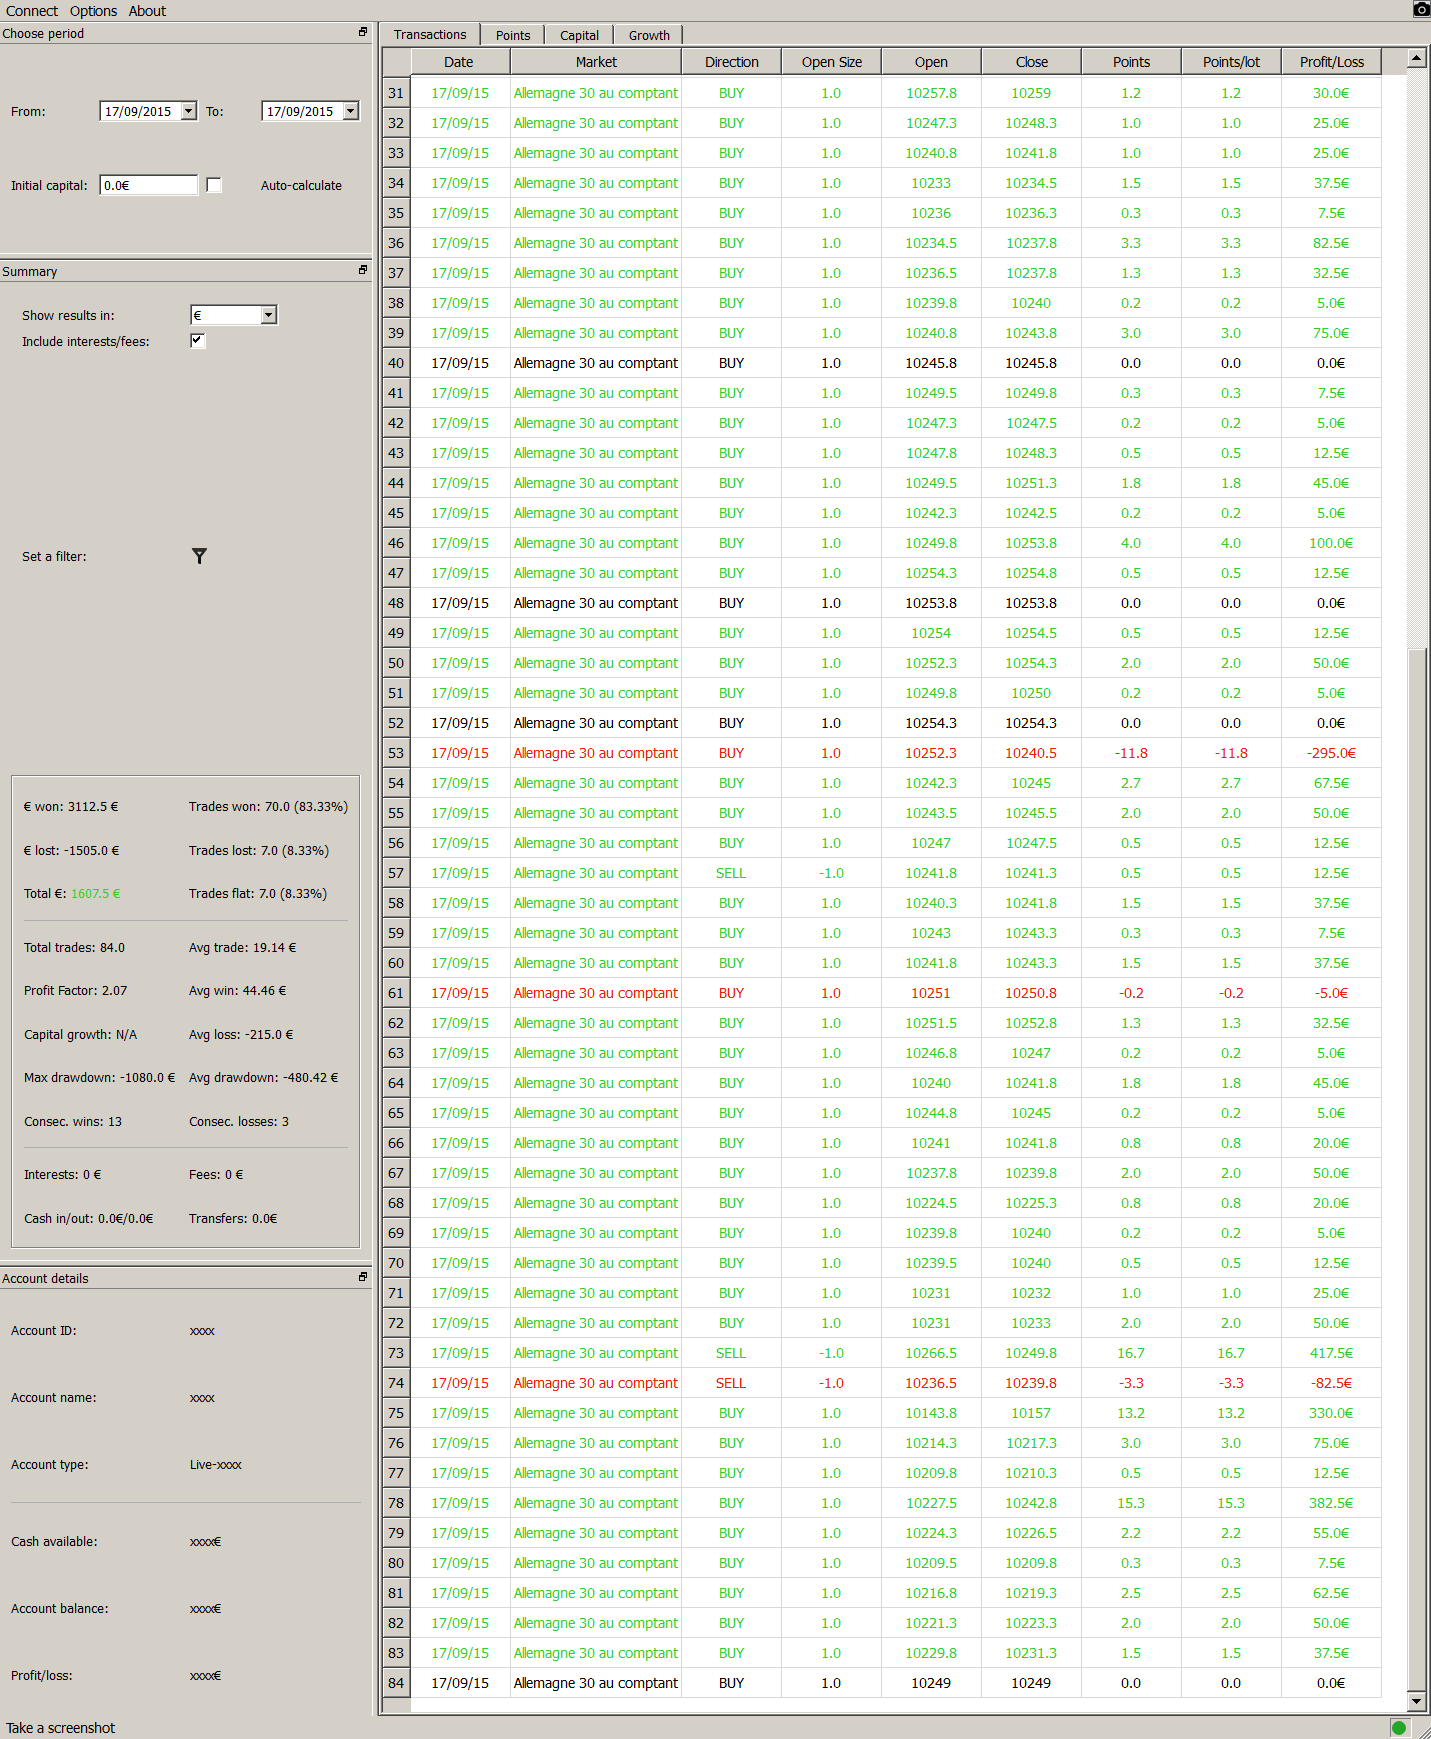This screenshot has width=1431, height=1739.
Task: Undock the Account details panel
Action: pos(363,1277)
